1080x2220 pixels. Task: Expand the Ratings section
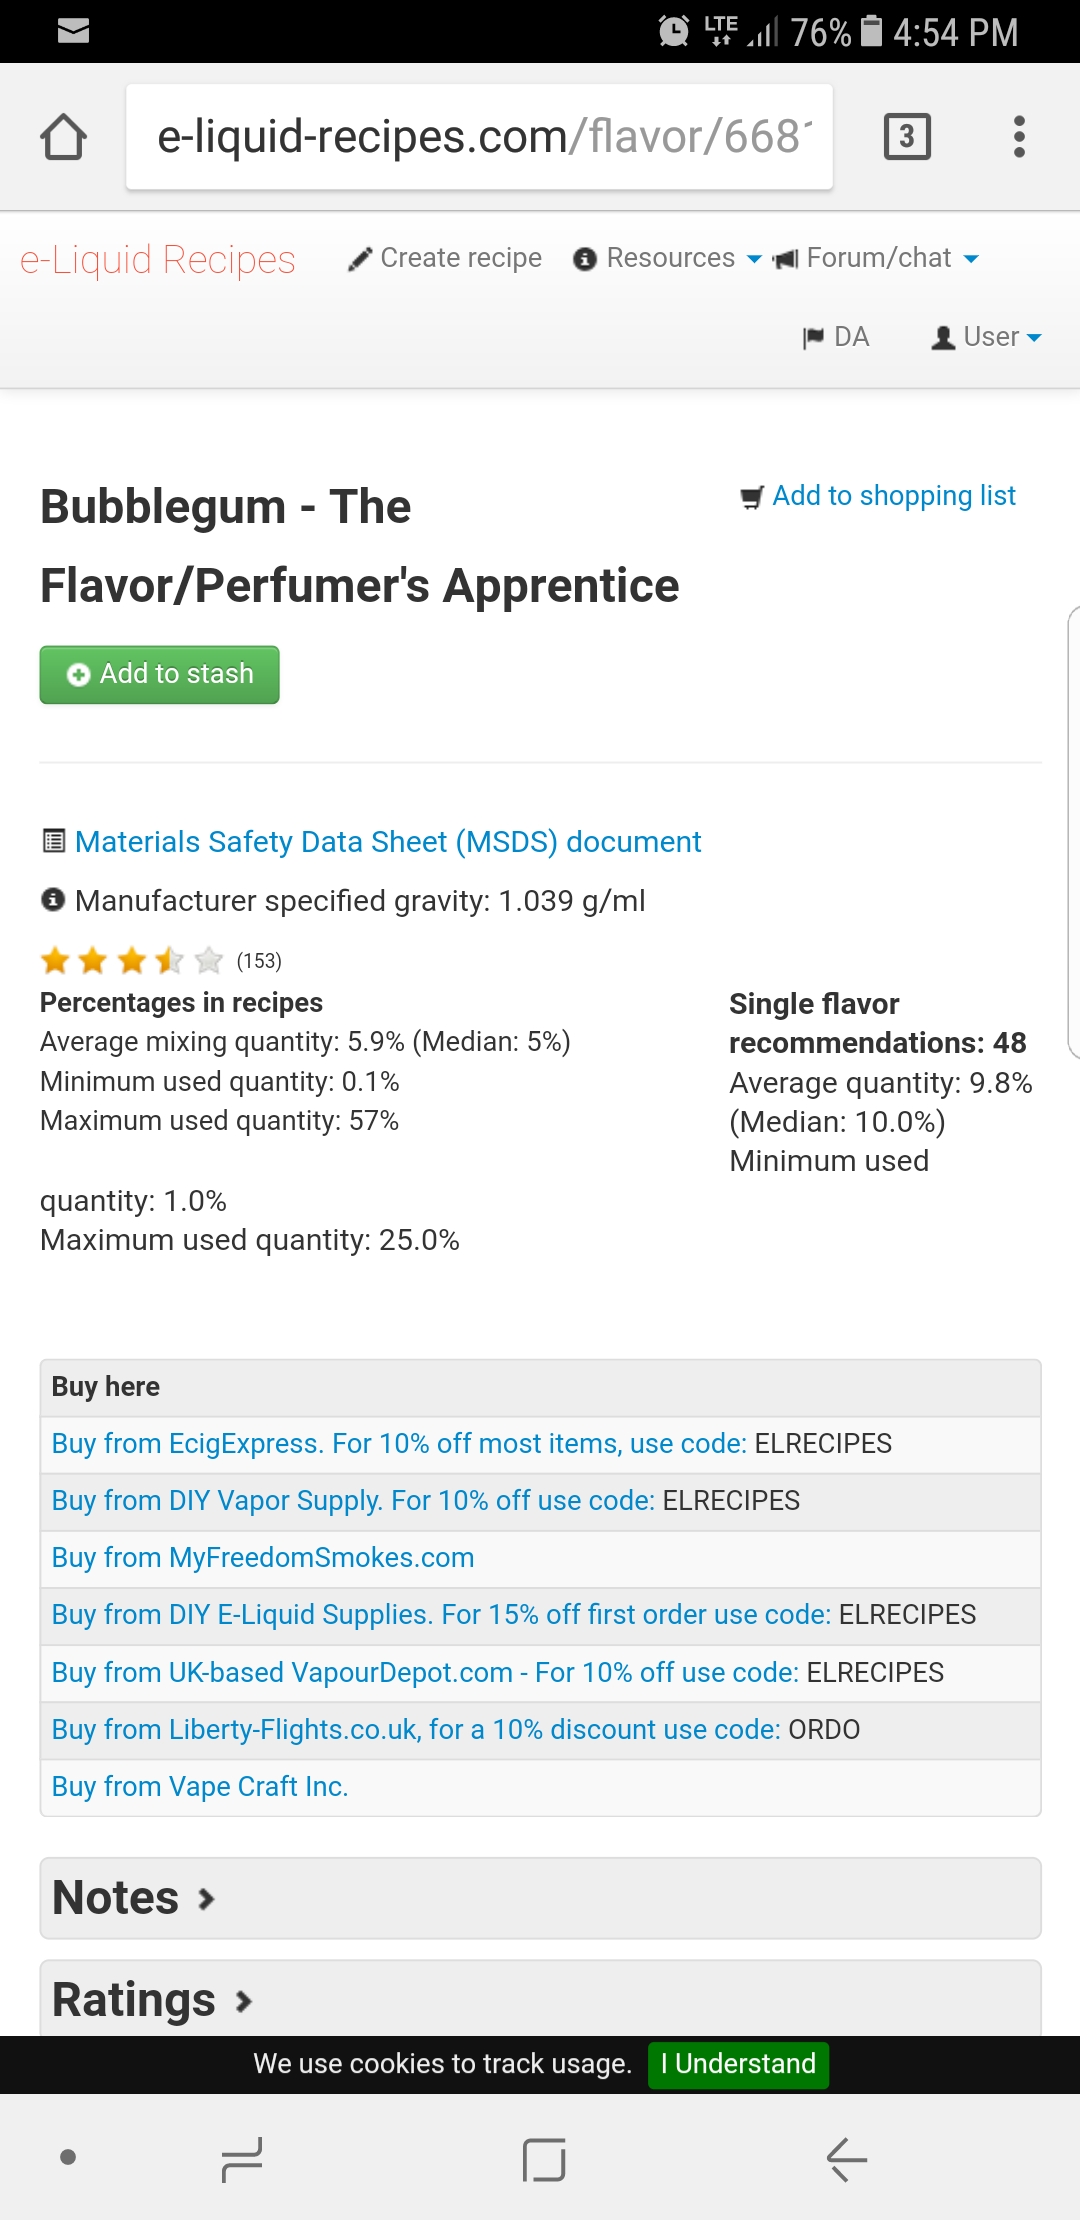(x=540, y=1998)
